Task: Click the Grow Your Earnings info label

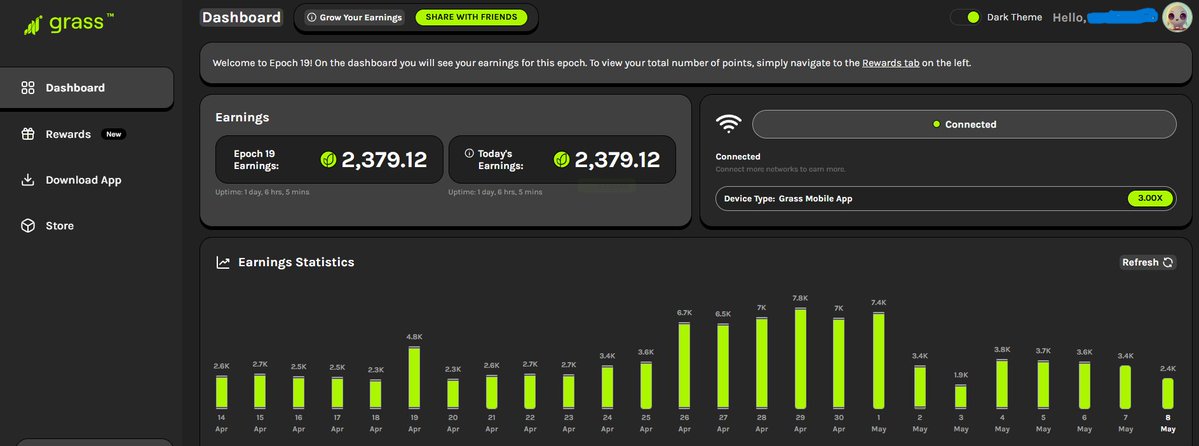Action: pos(354,17)
